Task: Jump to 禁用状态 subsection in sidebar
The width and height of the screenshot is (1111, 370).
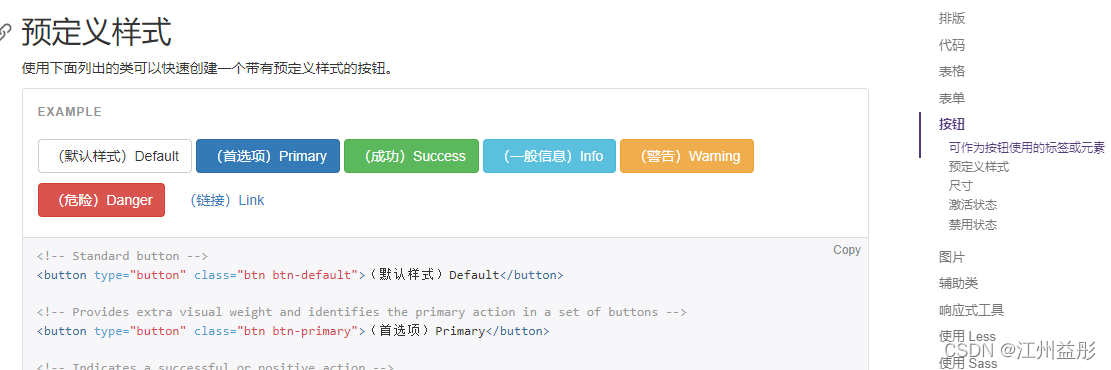Action: click(x=973, y=225)
